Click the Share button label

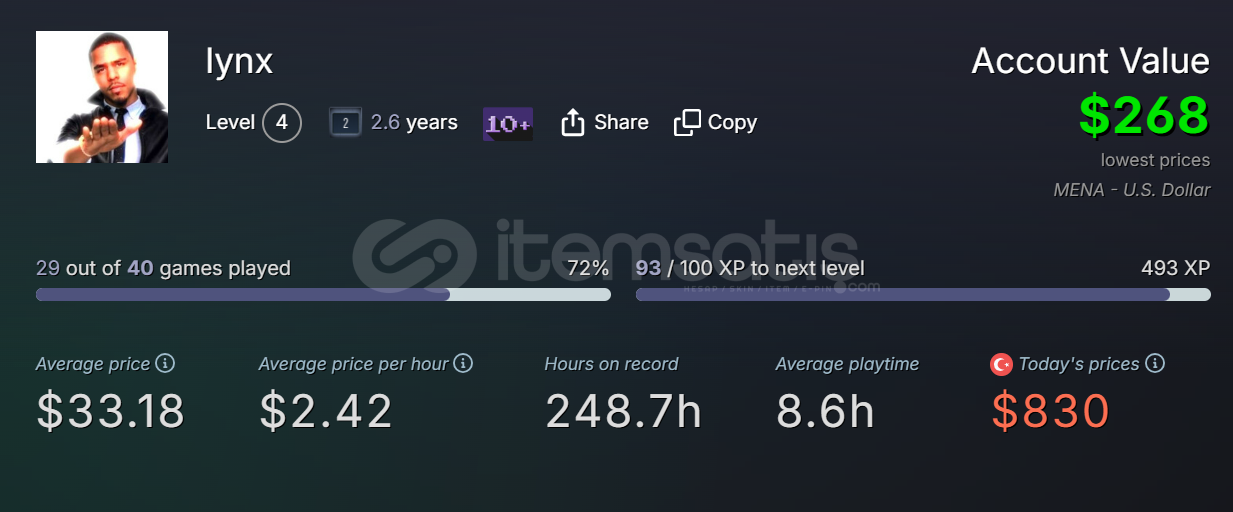[621, 123]
